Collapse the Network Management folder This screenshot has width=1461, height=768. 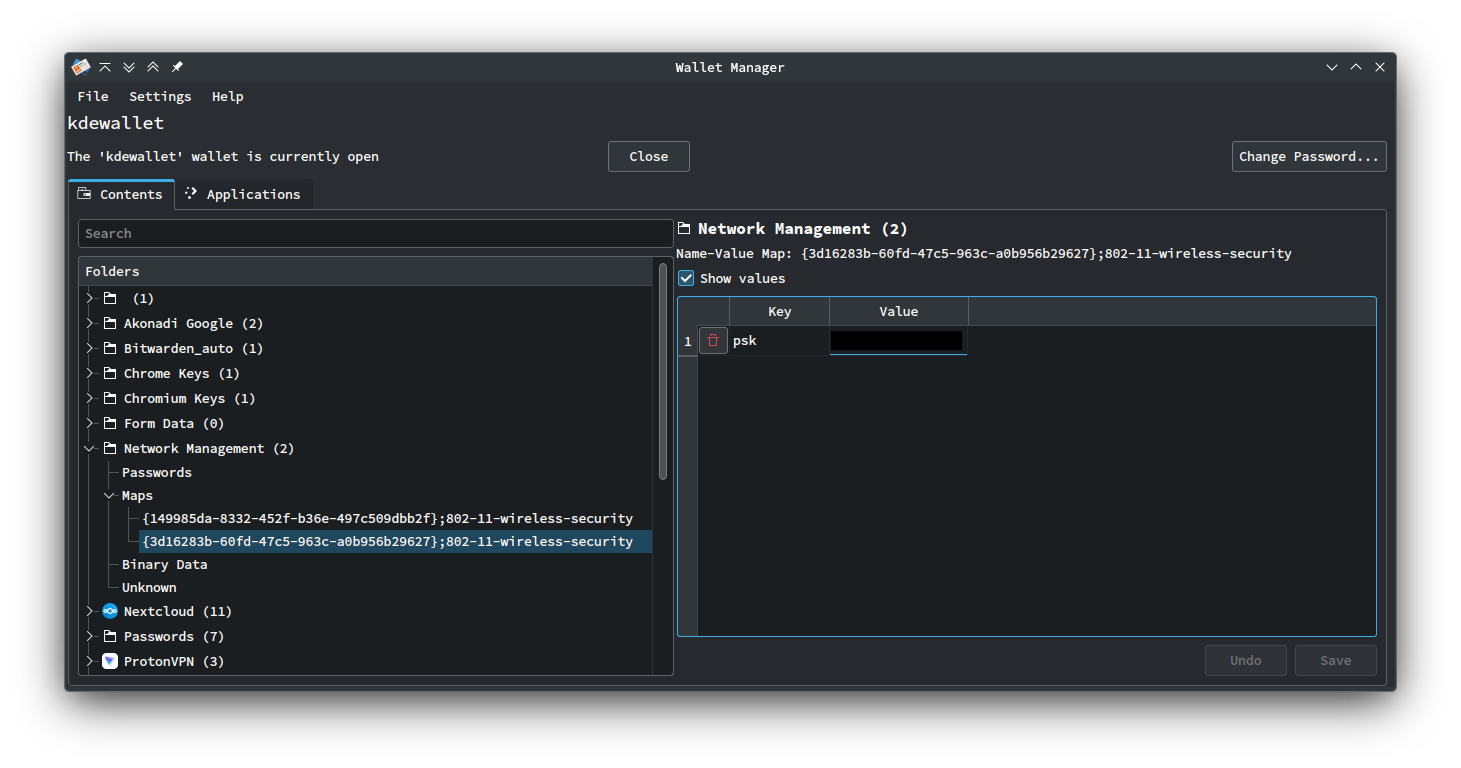tap(90, 448)
